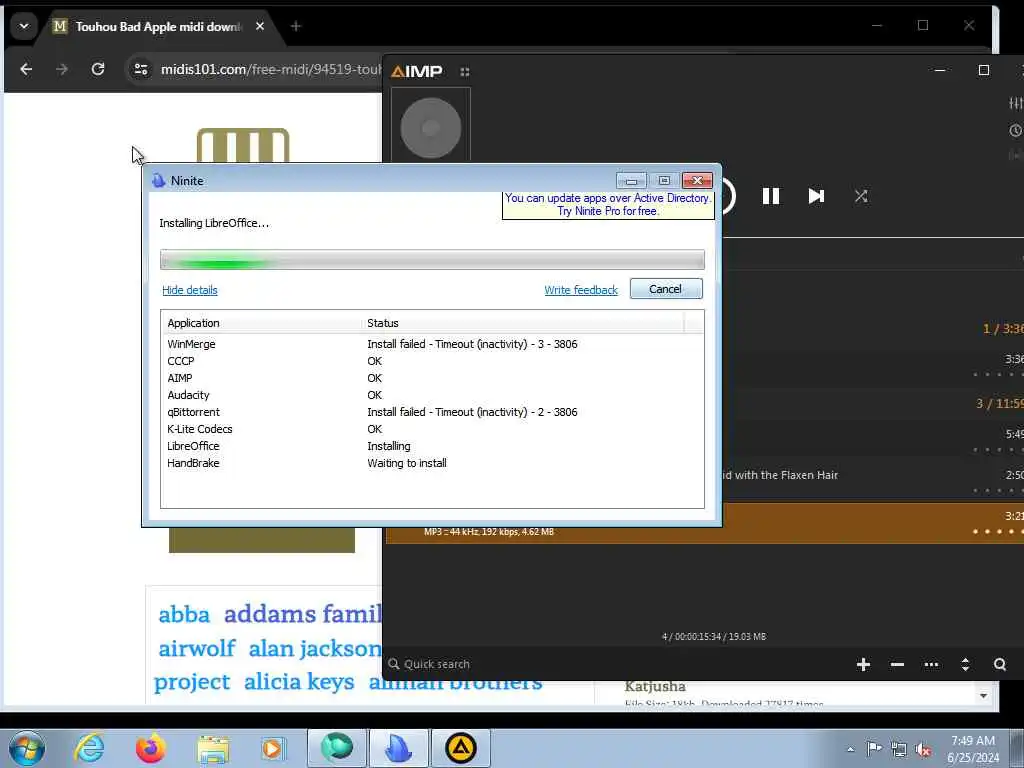Image resolution: width=1024 pixels, height=768 pixels.
Task: Select LibreOffice row in Ninite list
Action: click(x=432, y=446)
